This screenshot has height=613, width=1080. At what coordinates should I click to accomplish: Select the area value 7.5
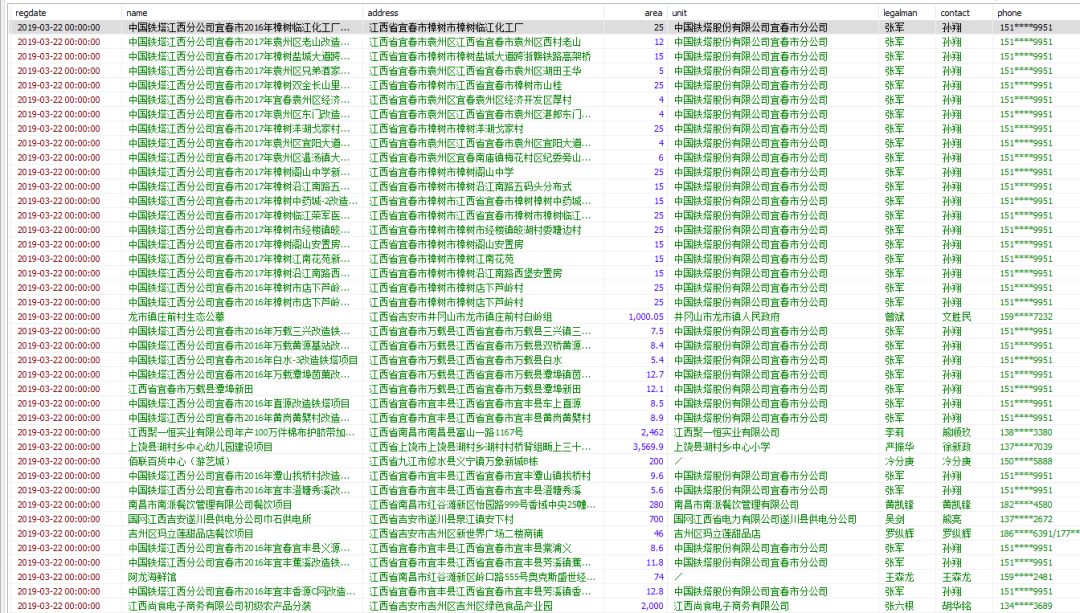pyautogui.click(x=656, y=331)
